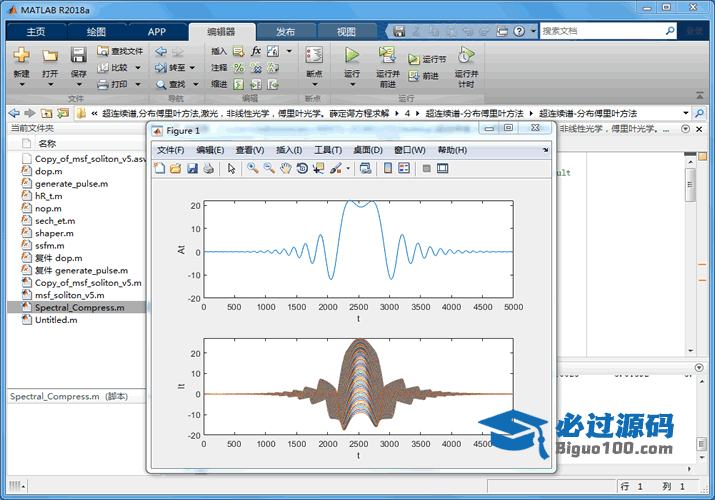Click the green Run button
This screenshot has width=715, height=500.
352,55
